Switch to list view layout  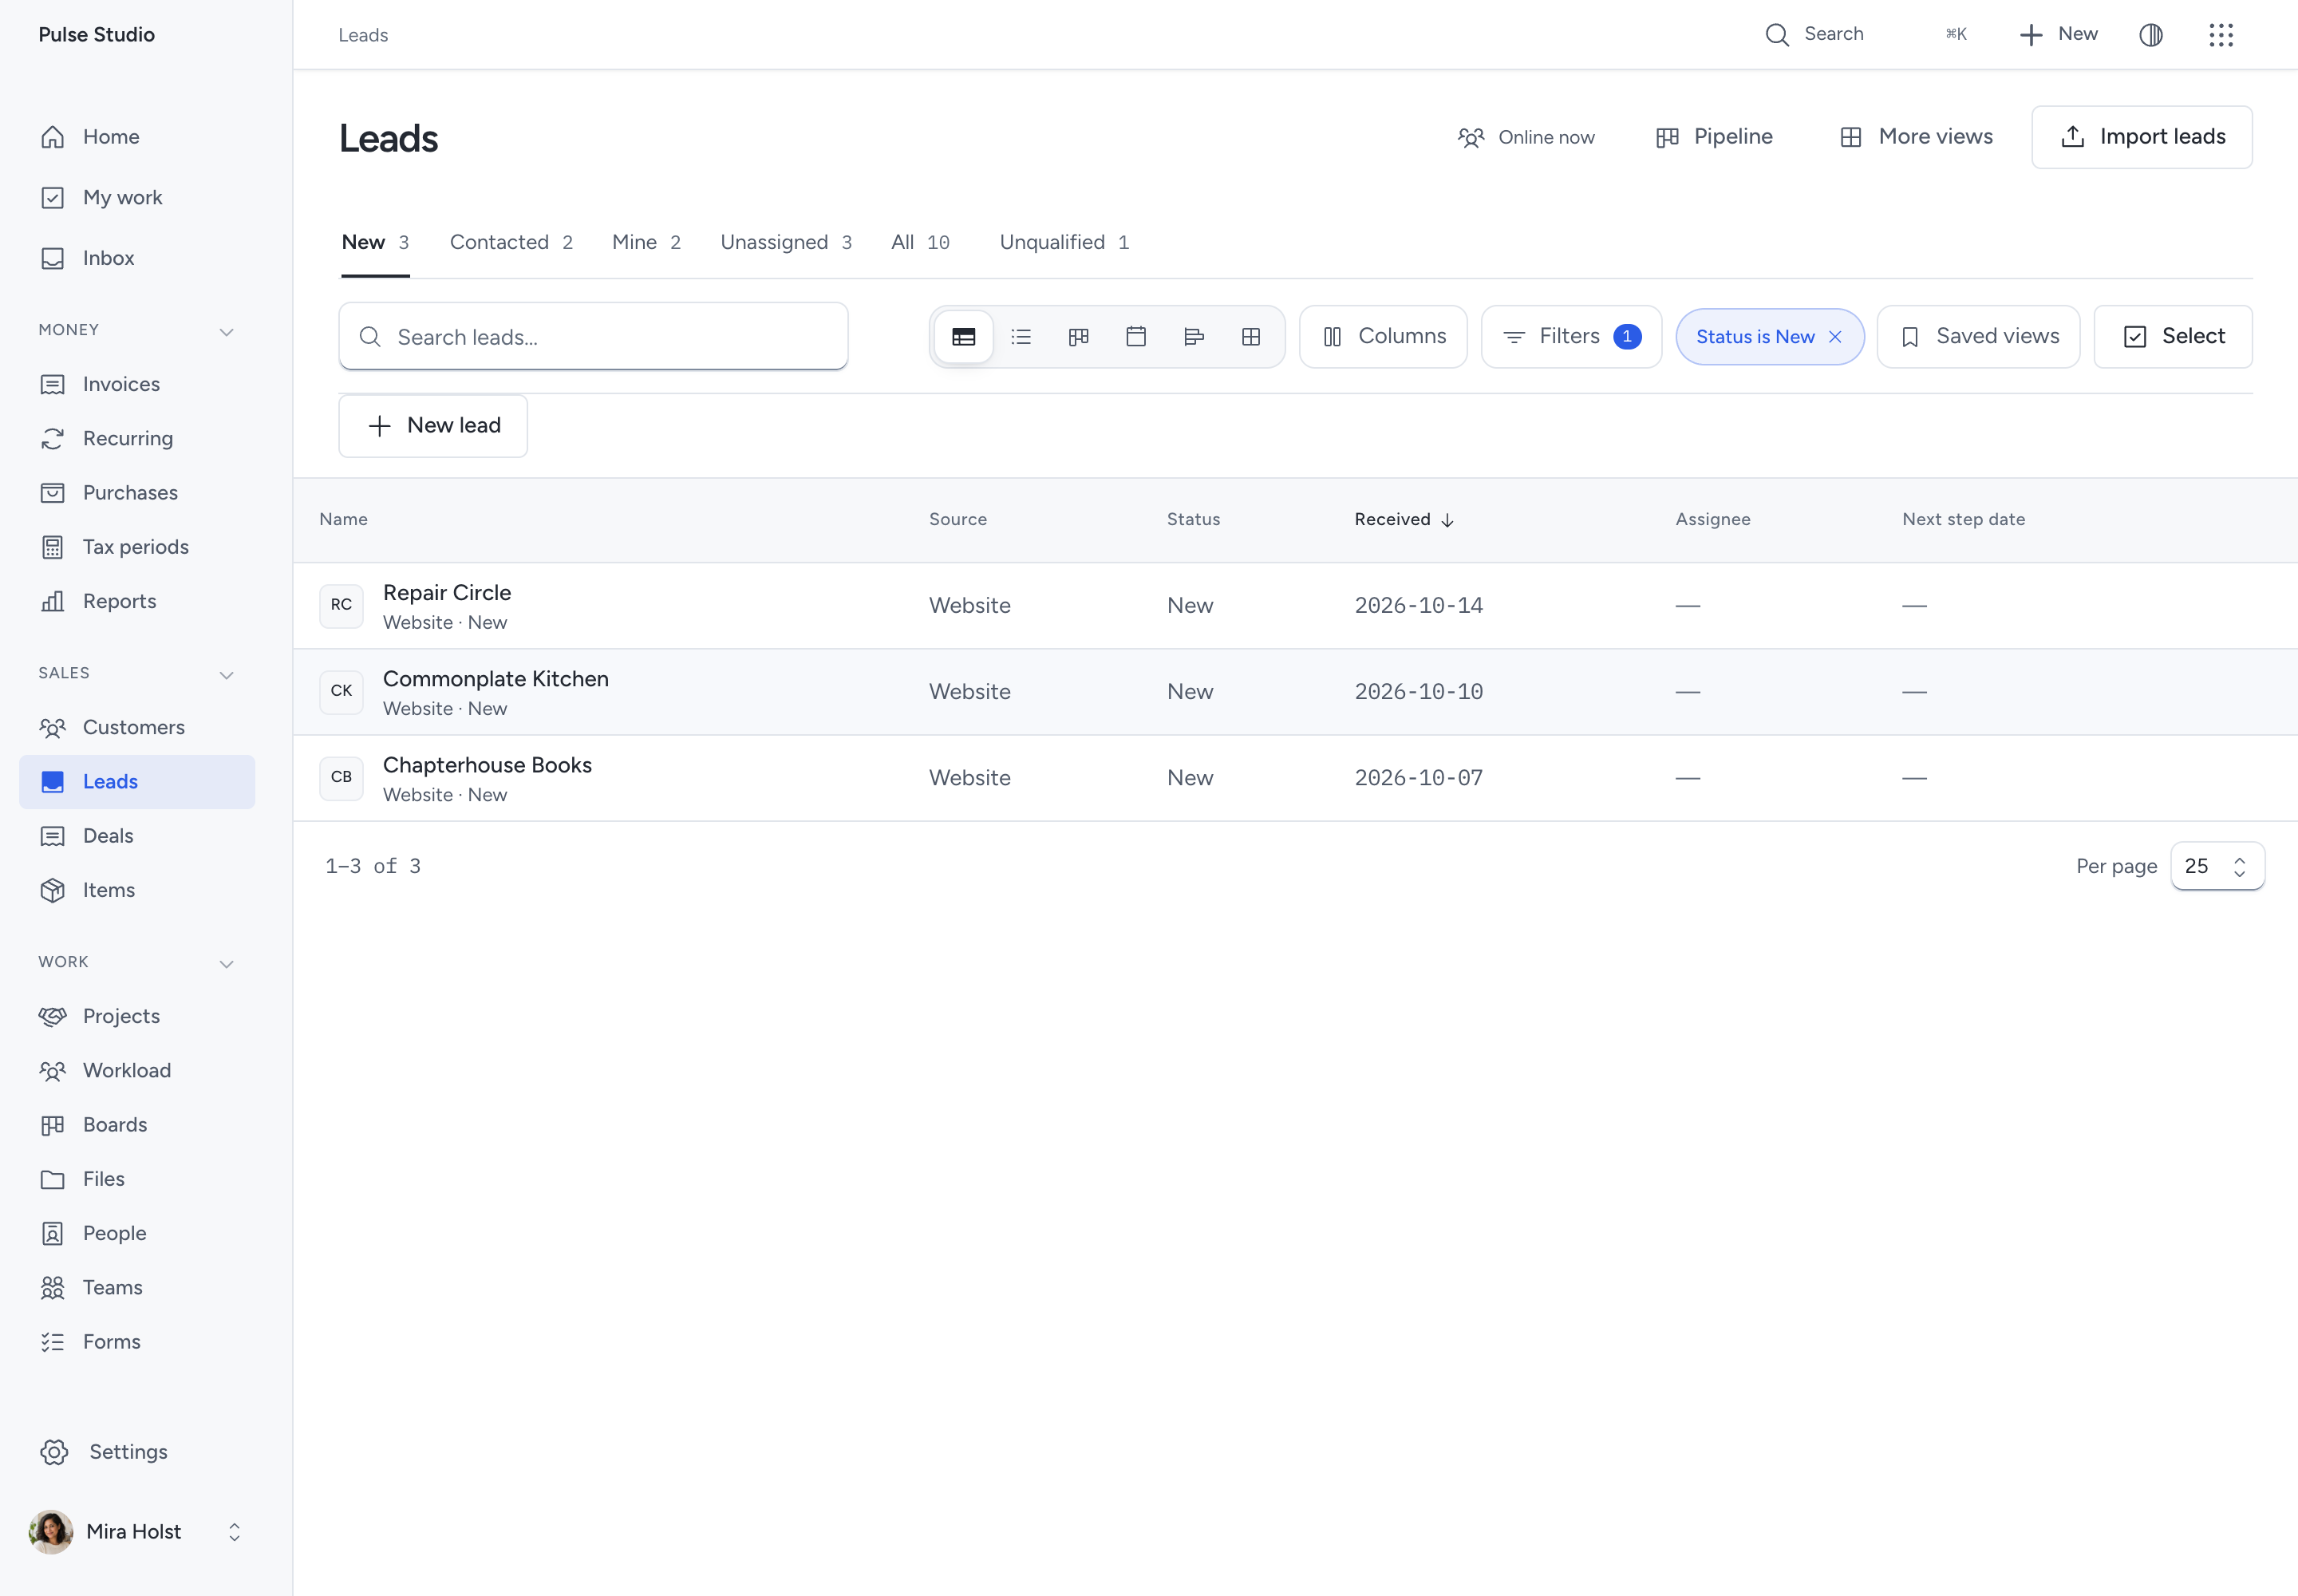(x=1021, y=337)
